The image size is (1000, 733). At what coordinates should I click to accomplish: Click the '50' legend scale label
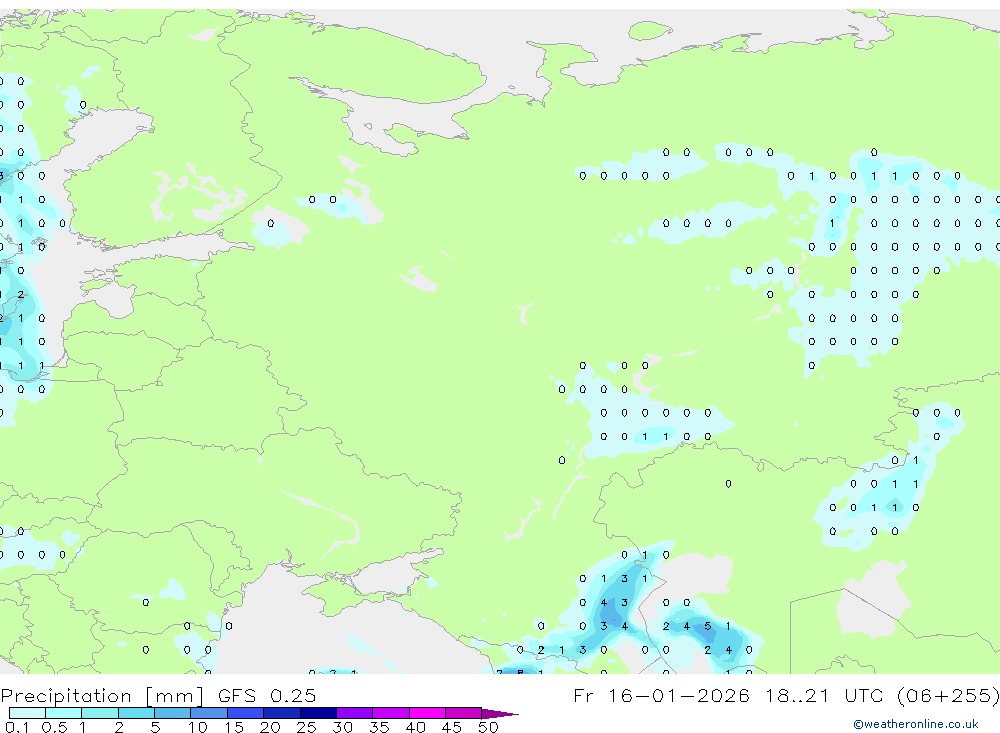click(488, 727)
